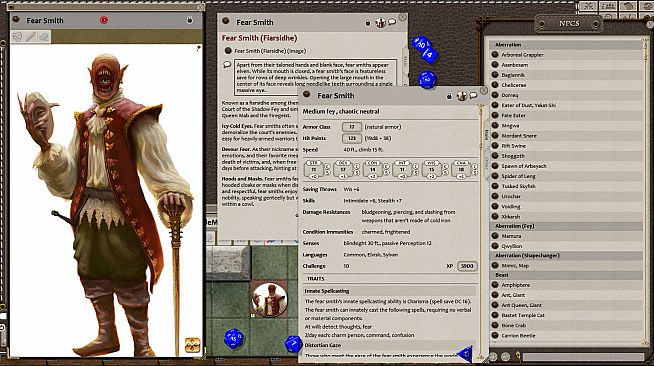Image resolution: width=654 pixels, height=366 pixels.
Task: Click the link icon of Fear Smith stat window
Action: 307,95
